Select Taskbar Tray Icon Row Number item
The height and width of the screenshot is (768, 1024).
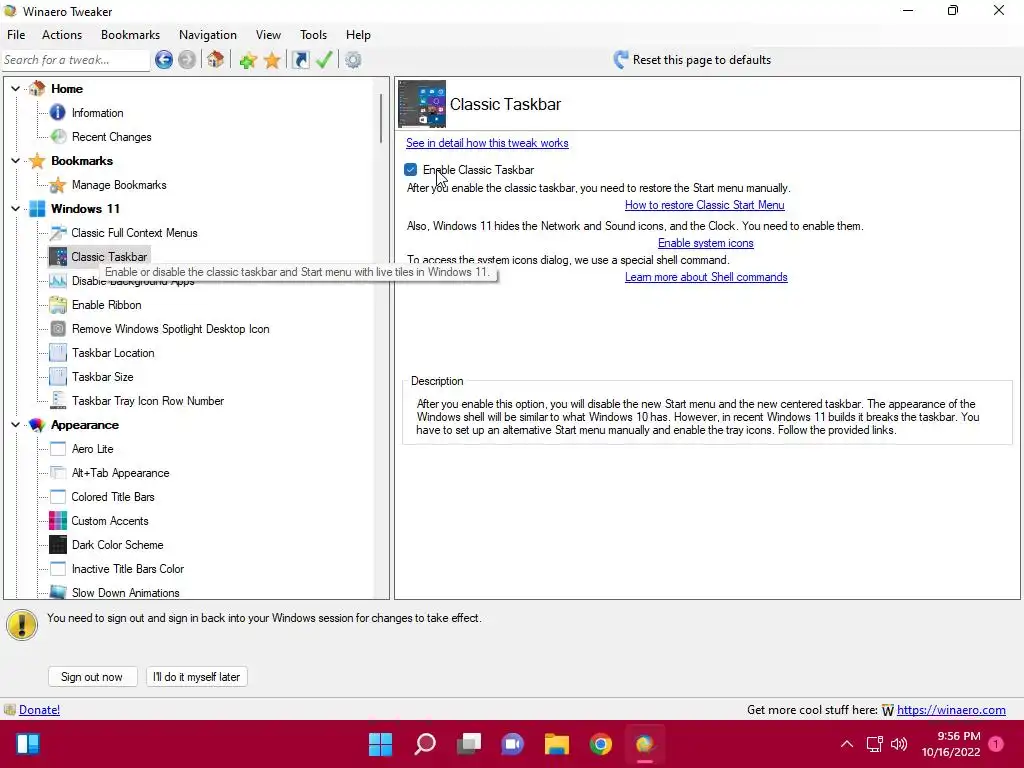(148, 401)
